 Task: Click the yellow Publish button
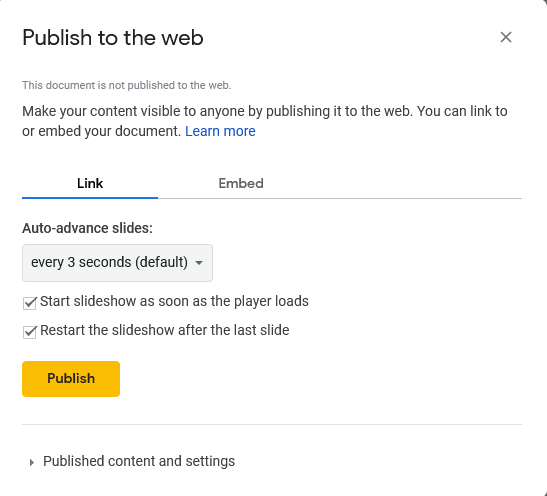coord(71,378)
